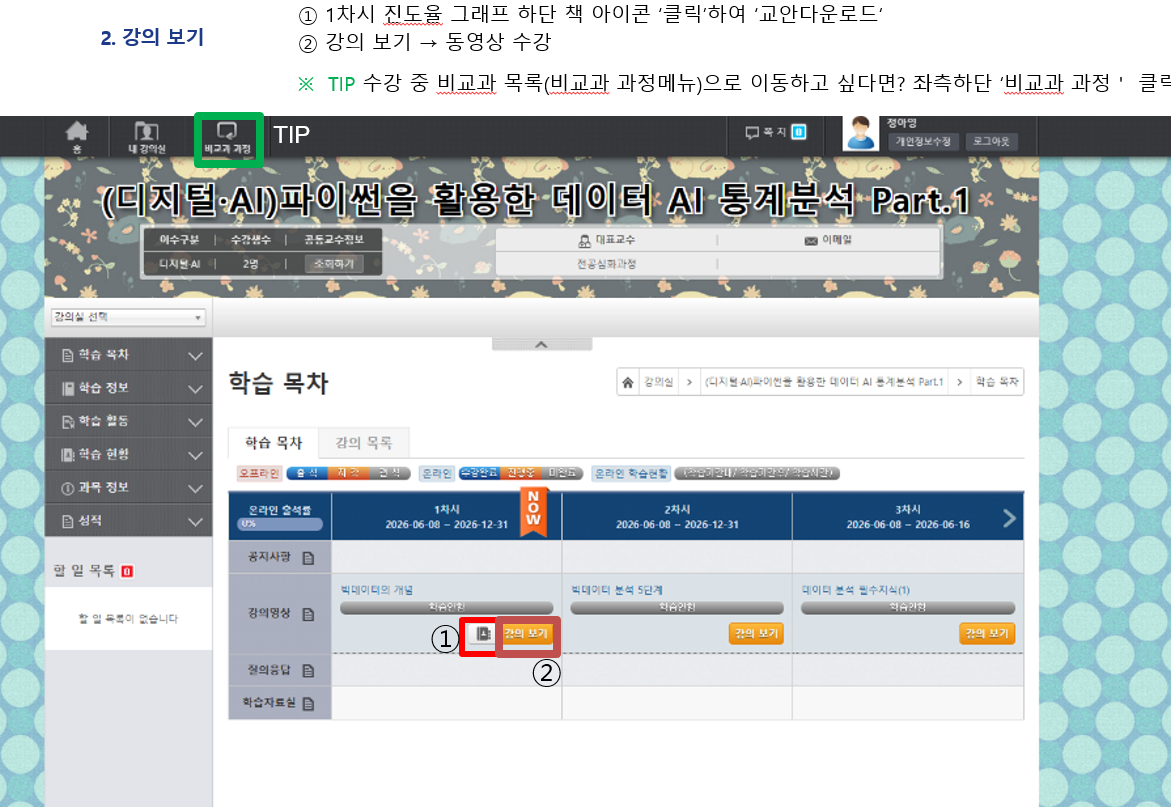The image size is (1171, 807).
Task: Expand the 학습 정보 sidebar chevron
Action: [196, 389]
